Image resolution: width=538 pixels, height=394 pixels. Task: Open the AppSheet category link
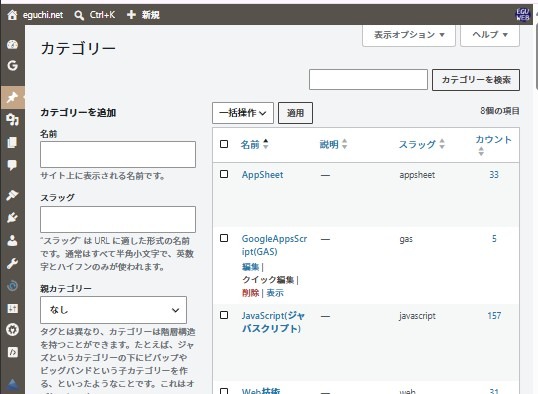262,175
